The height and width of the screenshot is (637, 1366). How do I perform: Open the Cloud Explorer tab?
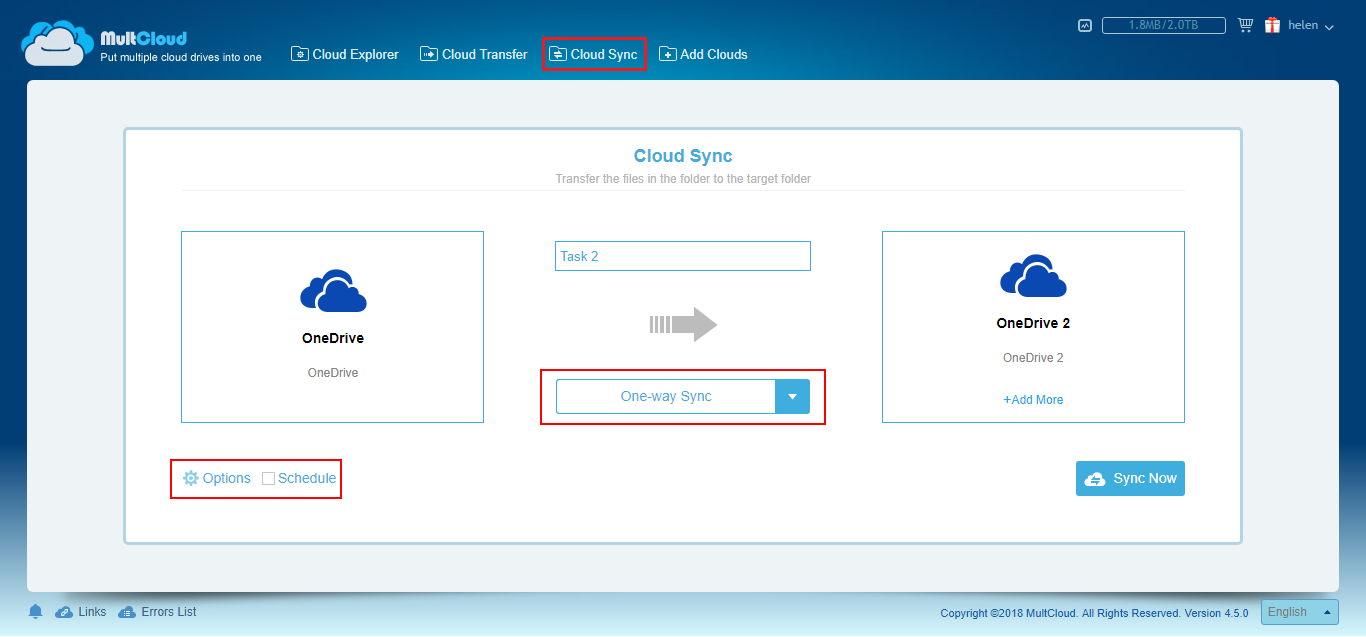pos(345,54)
